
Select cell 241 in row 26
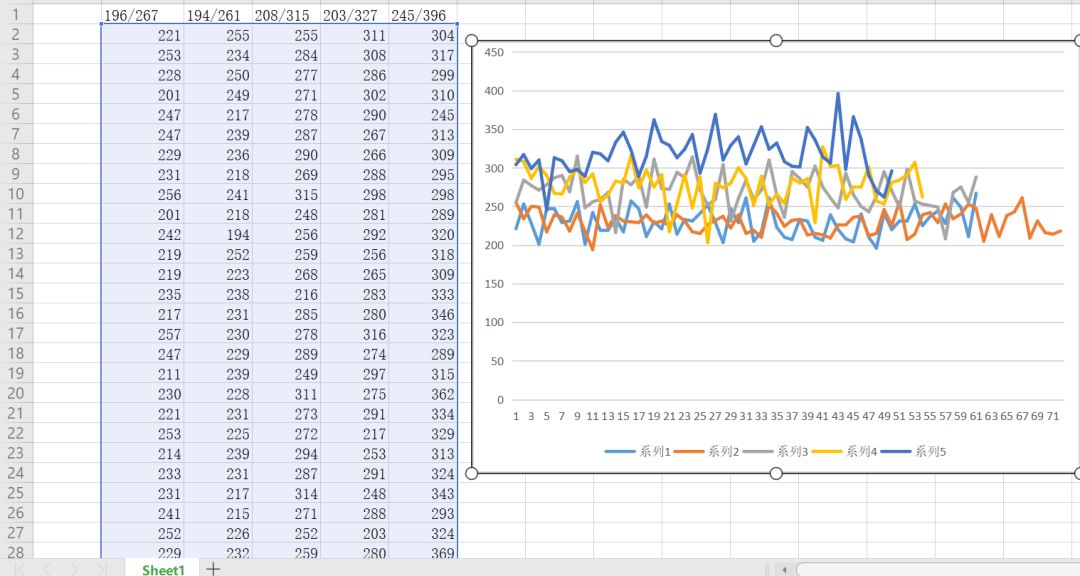(x=143, y=514)
